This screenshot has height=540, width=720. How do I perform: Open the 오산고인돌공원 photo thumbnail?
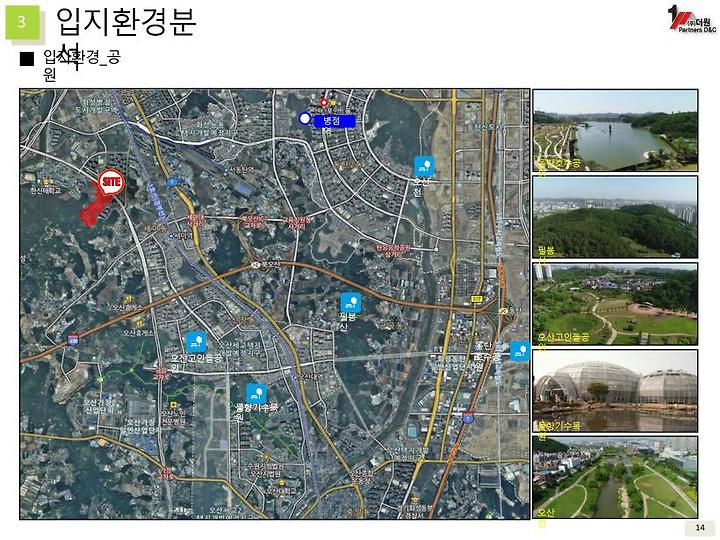[615, 304]
